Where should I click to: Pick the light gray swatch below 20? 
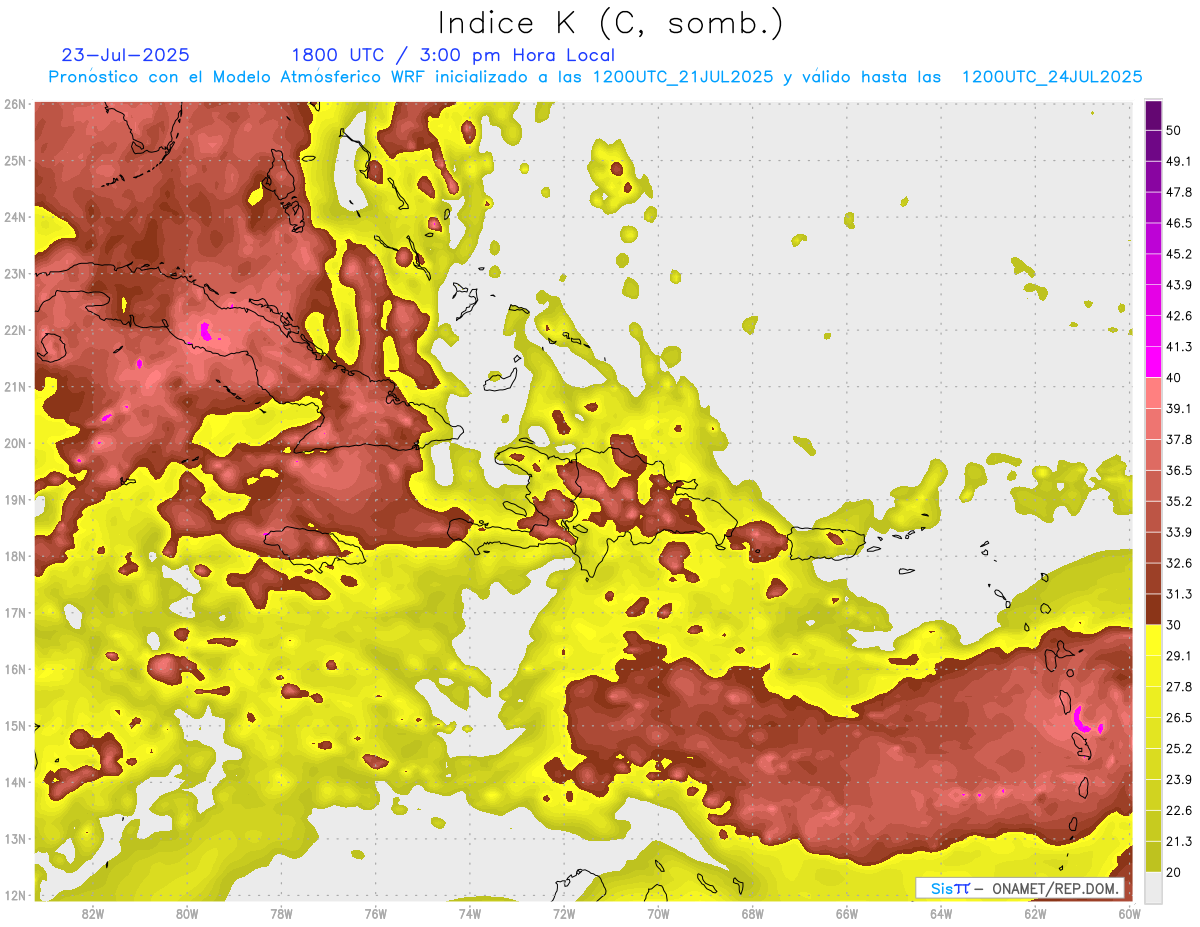(x=1153, y=886)
